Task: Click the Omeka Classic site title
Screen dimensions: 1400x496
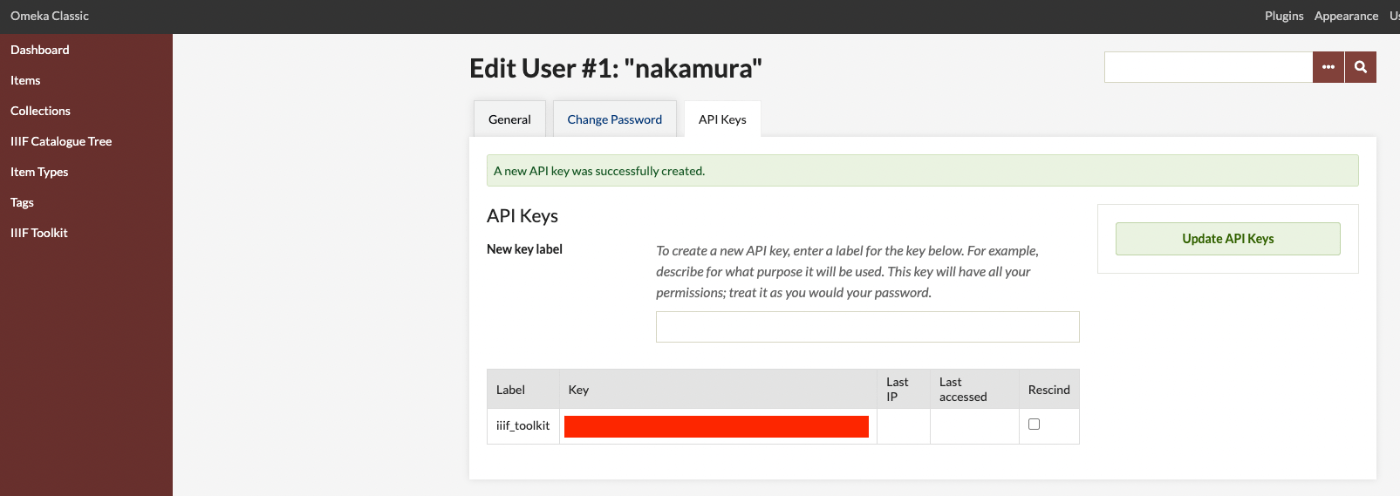Action: click(x=49, y=16)
